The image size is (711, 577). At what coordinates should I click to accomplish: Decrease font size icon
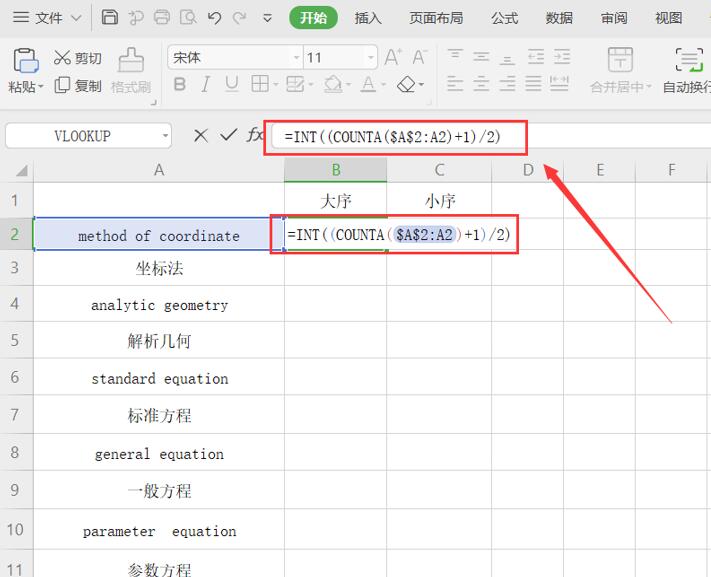click(x=419, y=57)
